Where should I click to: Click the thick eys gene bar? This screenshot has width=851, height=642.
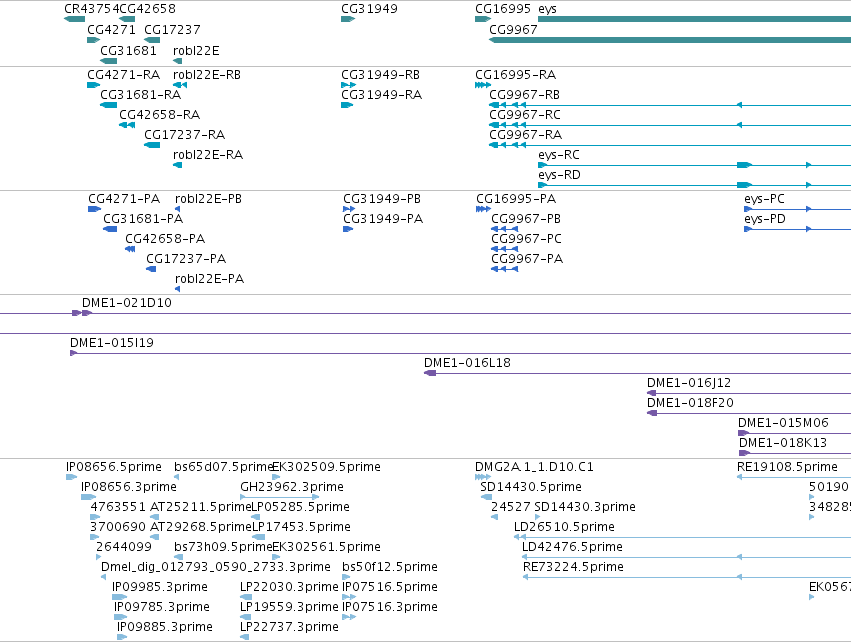coord(694,19)
